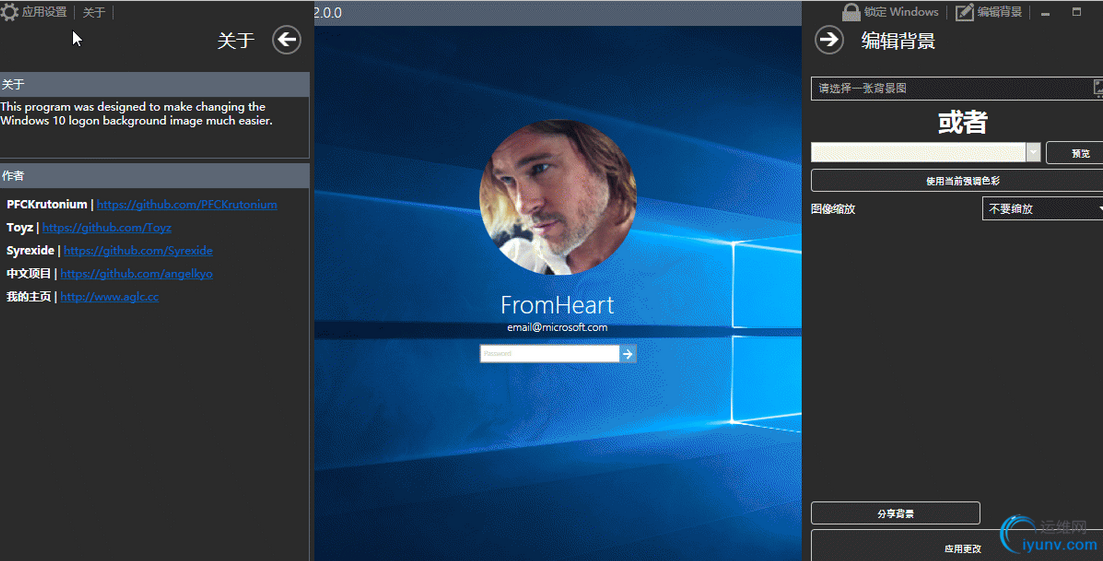Open the PFCKrutonium GitHub link
Viewport: 1103px width, 561px height.
pos(186,205)
